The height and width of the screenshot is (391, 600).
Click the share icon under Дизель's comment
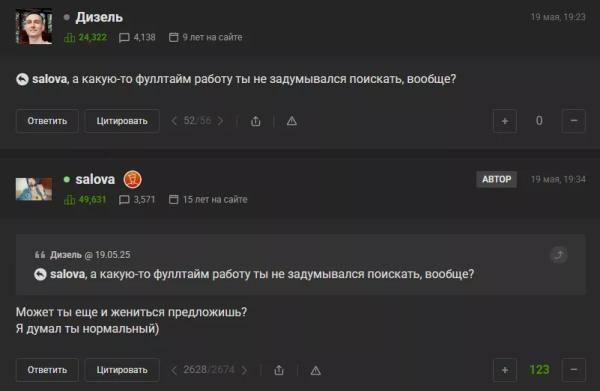256,121
